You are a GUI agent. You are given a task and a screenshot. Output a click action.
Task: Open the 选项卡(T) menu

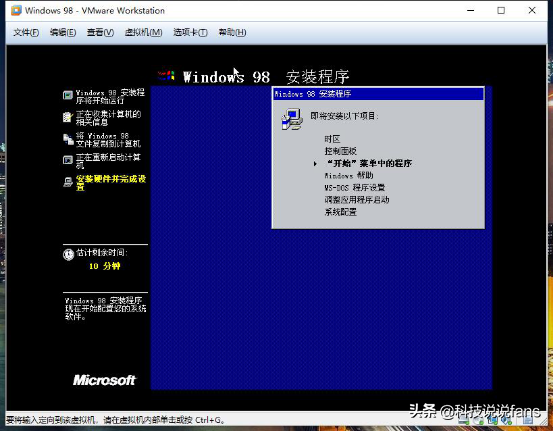[x=190, y=32]
